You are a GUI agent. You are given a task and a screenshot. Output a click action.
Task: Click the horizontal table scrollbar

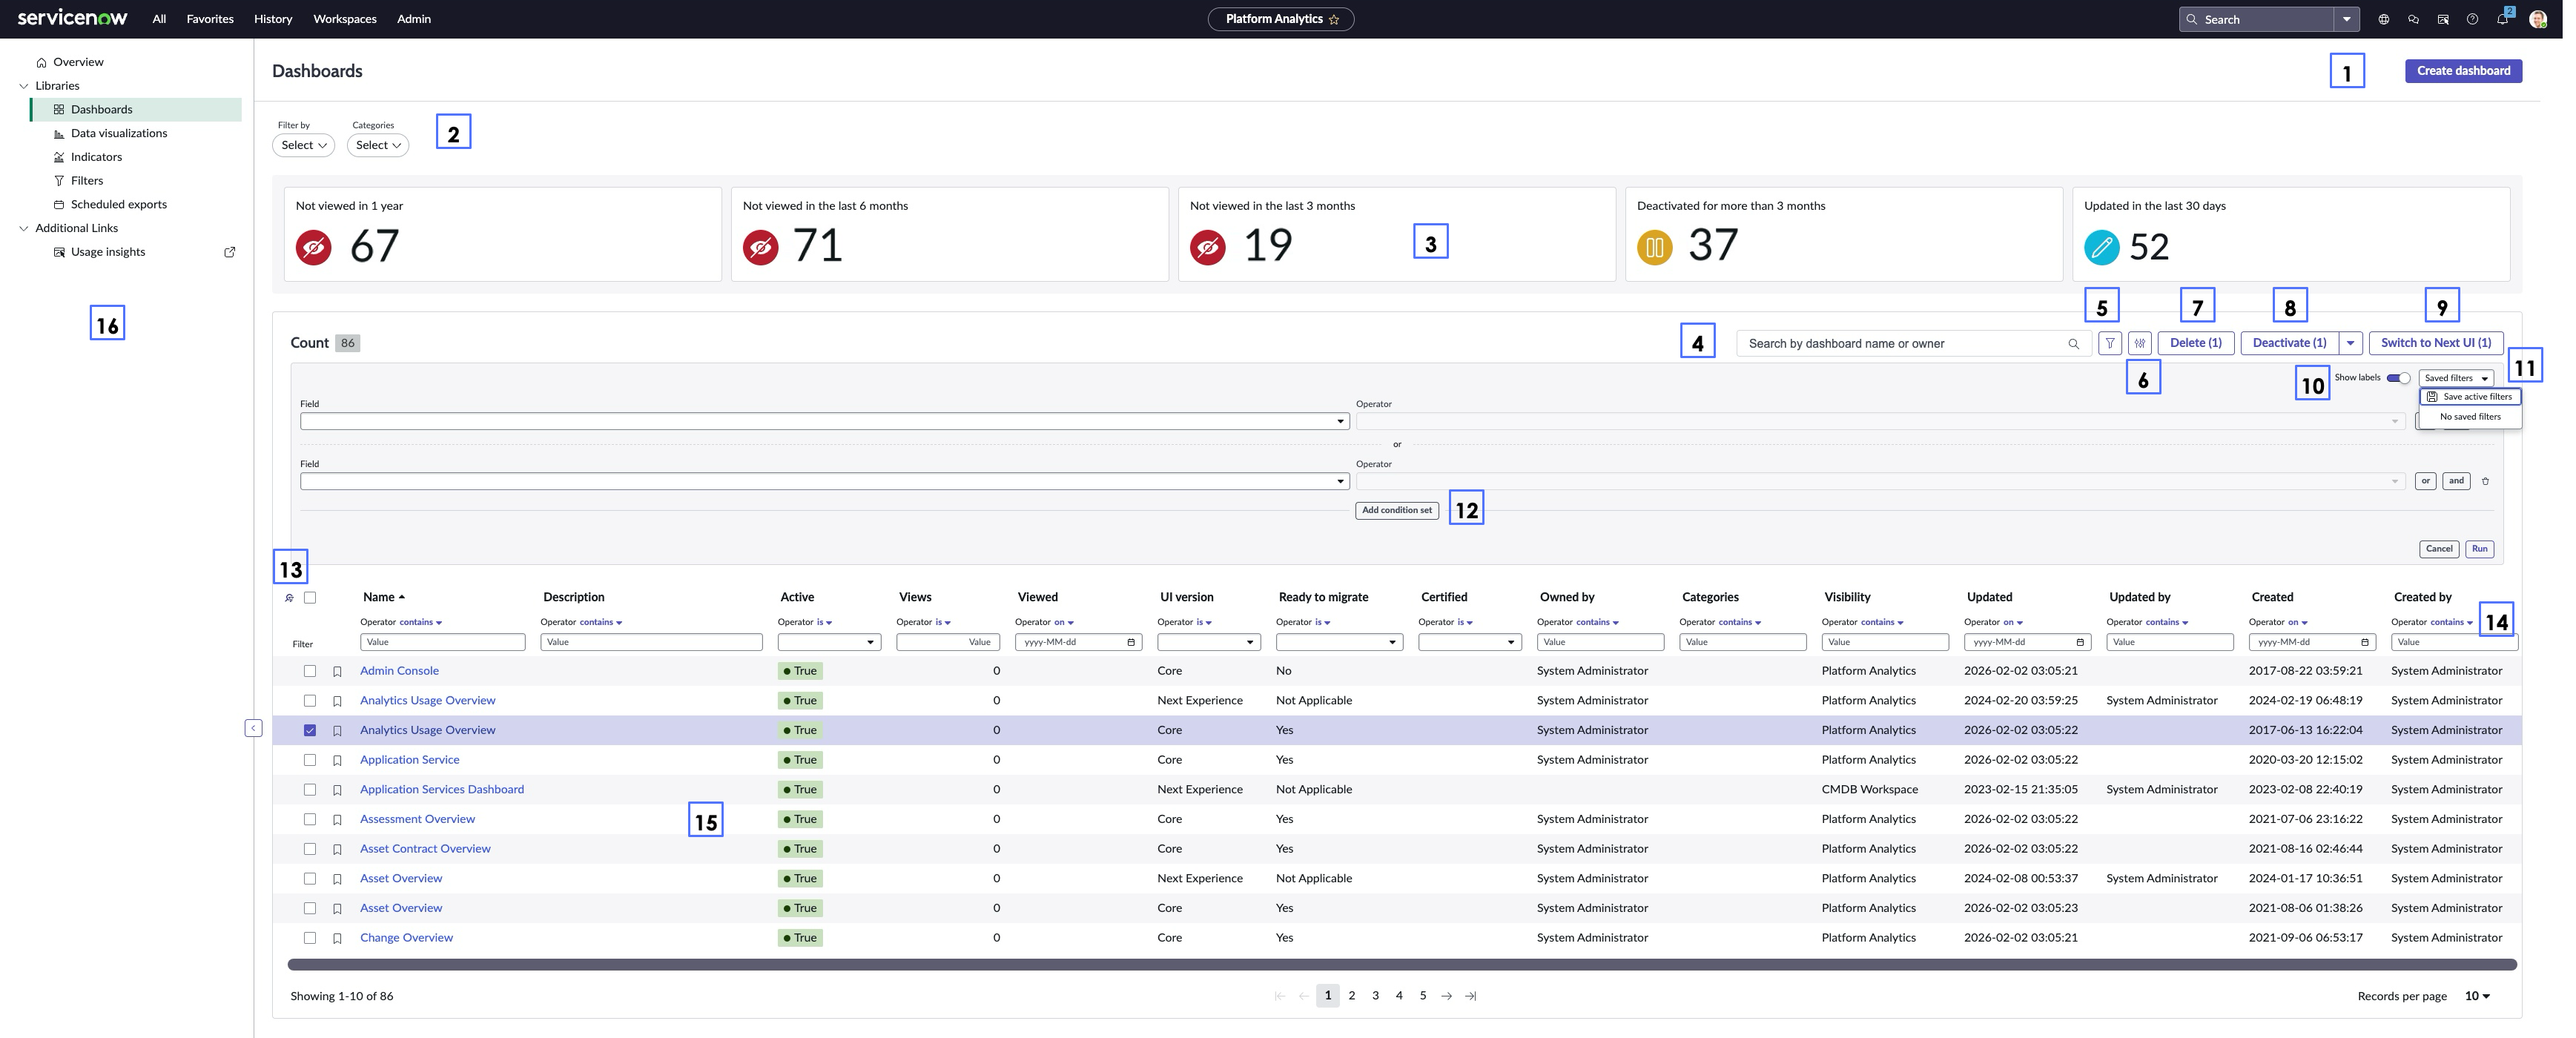point(1402,965)
